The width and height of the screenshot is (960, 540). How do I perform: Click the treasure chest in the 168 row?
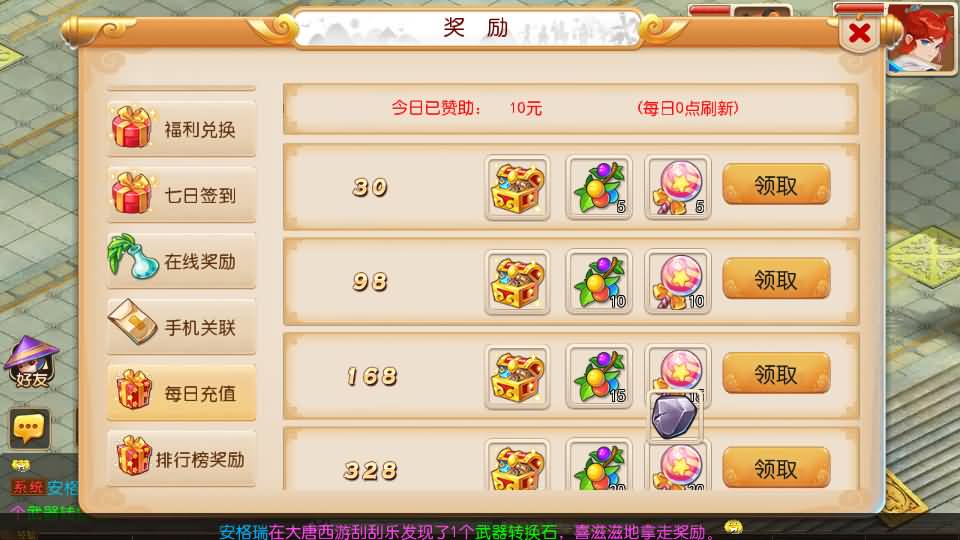click(x=517, y=377)
